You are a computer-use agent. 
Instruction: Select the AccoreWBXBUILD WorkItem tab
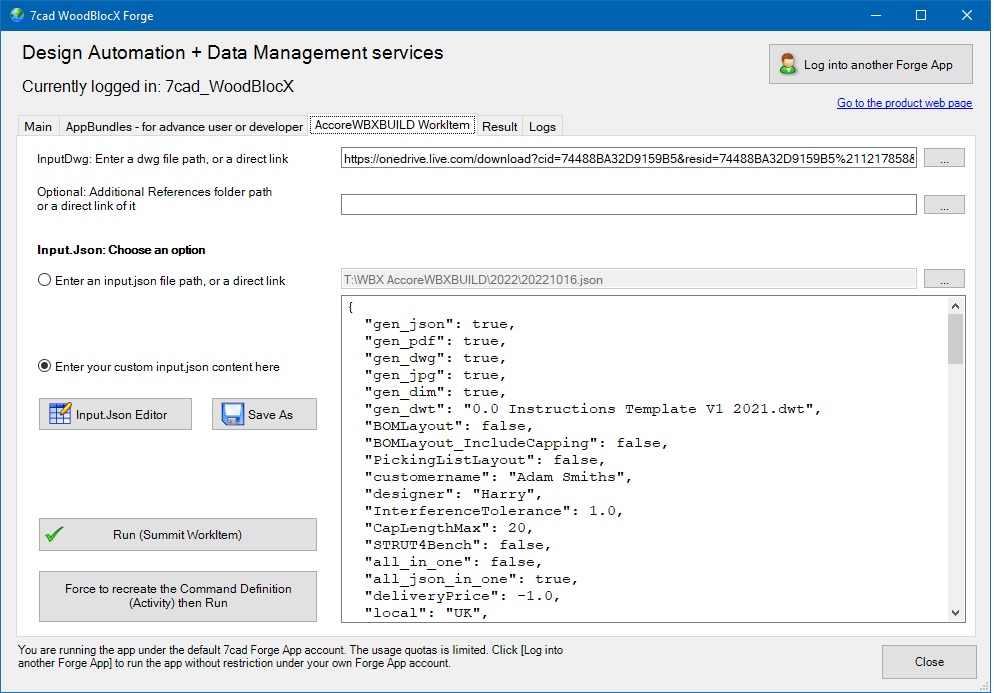tap(392, 124)
